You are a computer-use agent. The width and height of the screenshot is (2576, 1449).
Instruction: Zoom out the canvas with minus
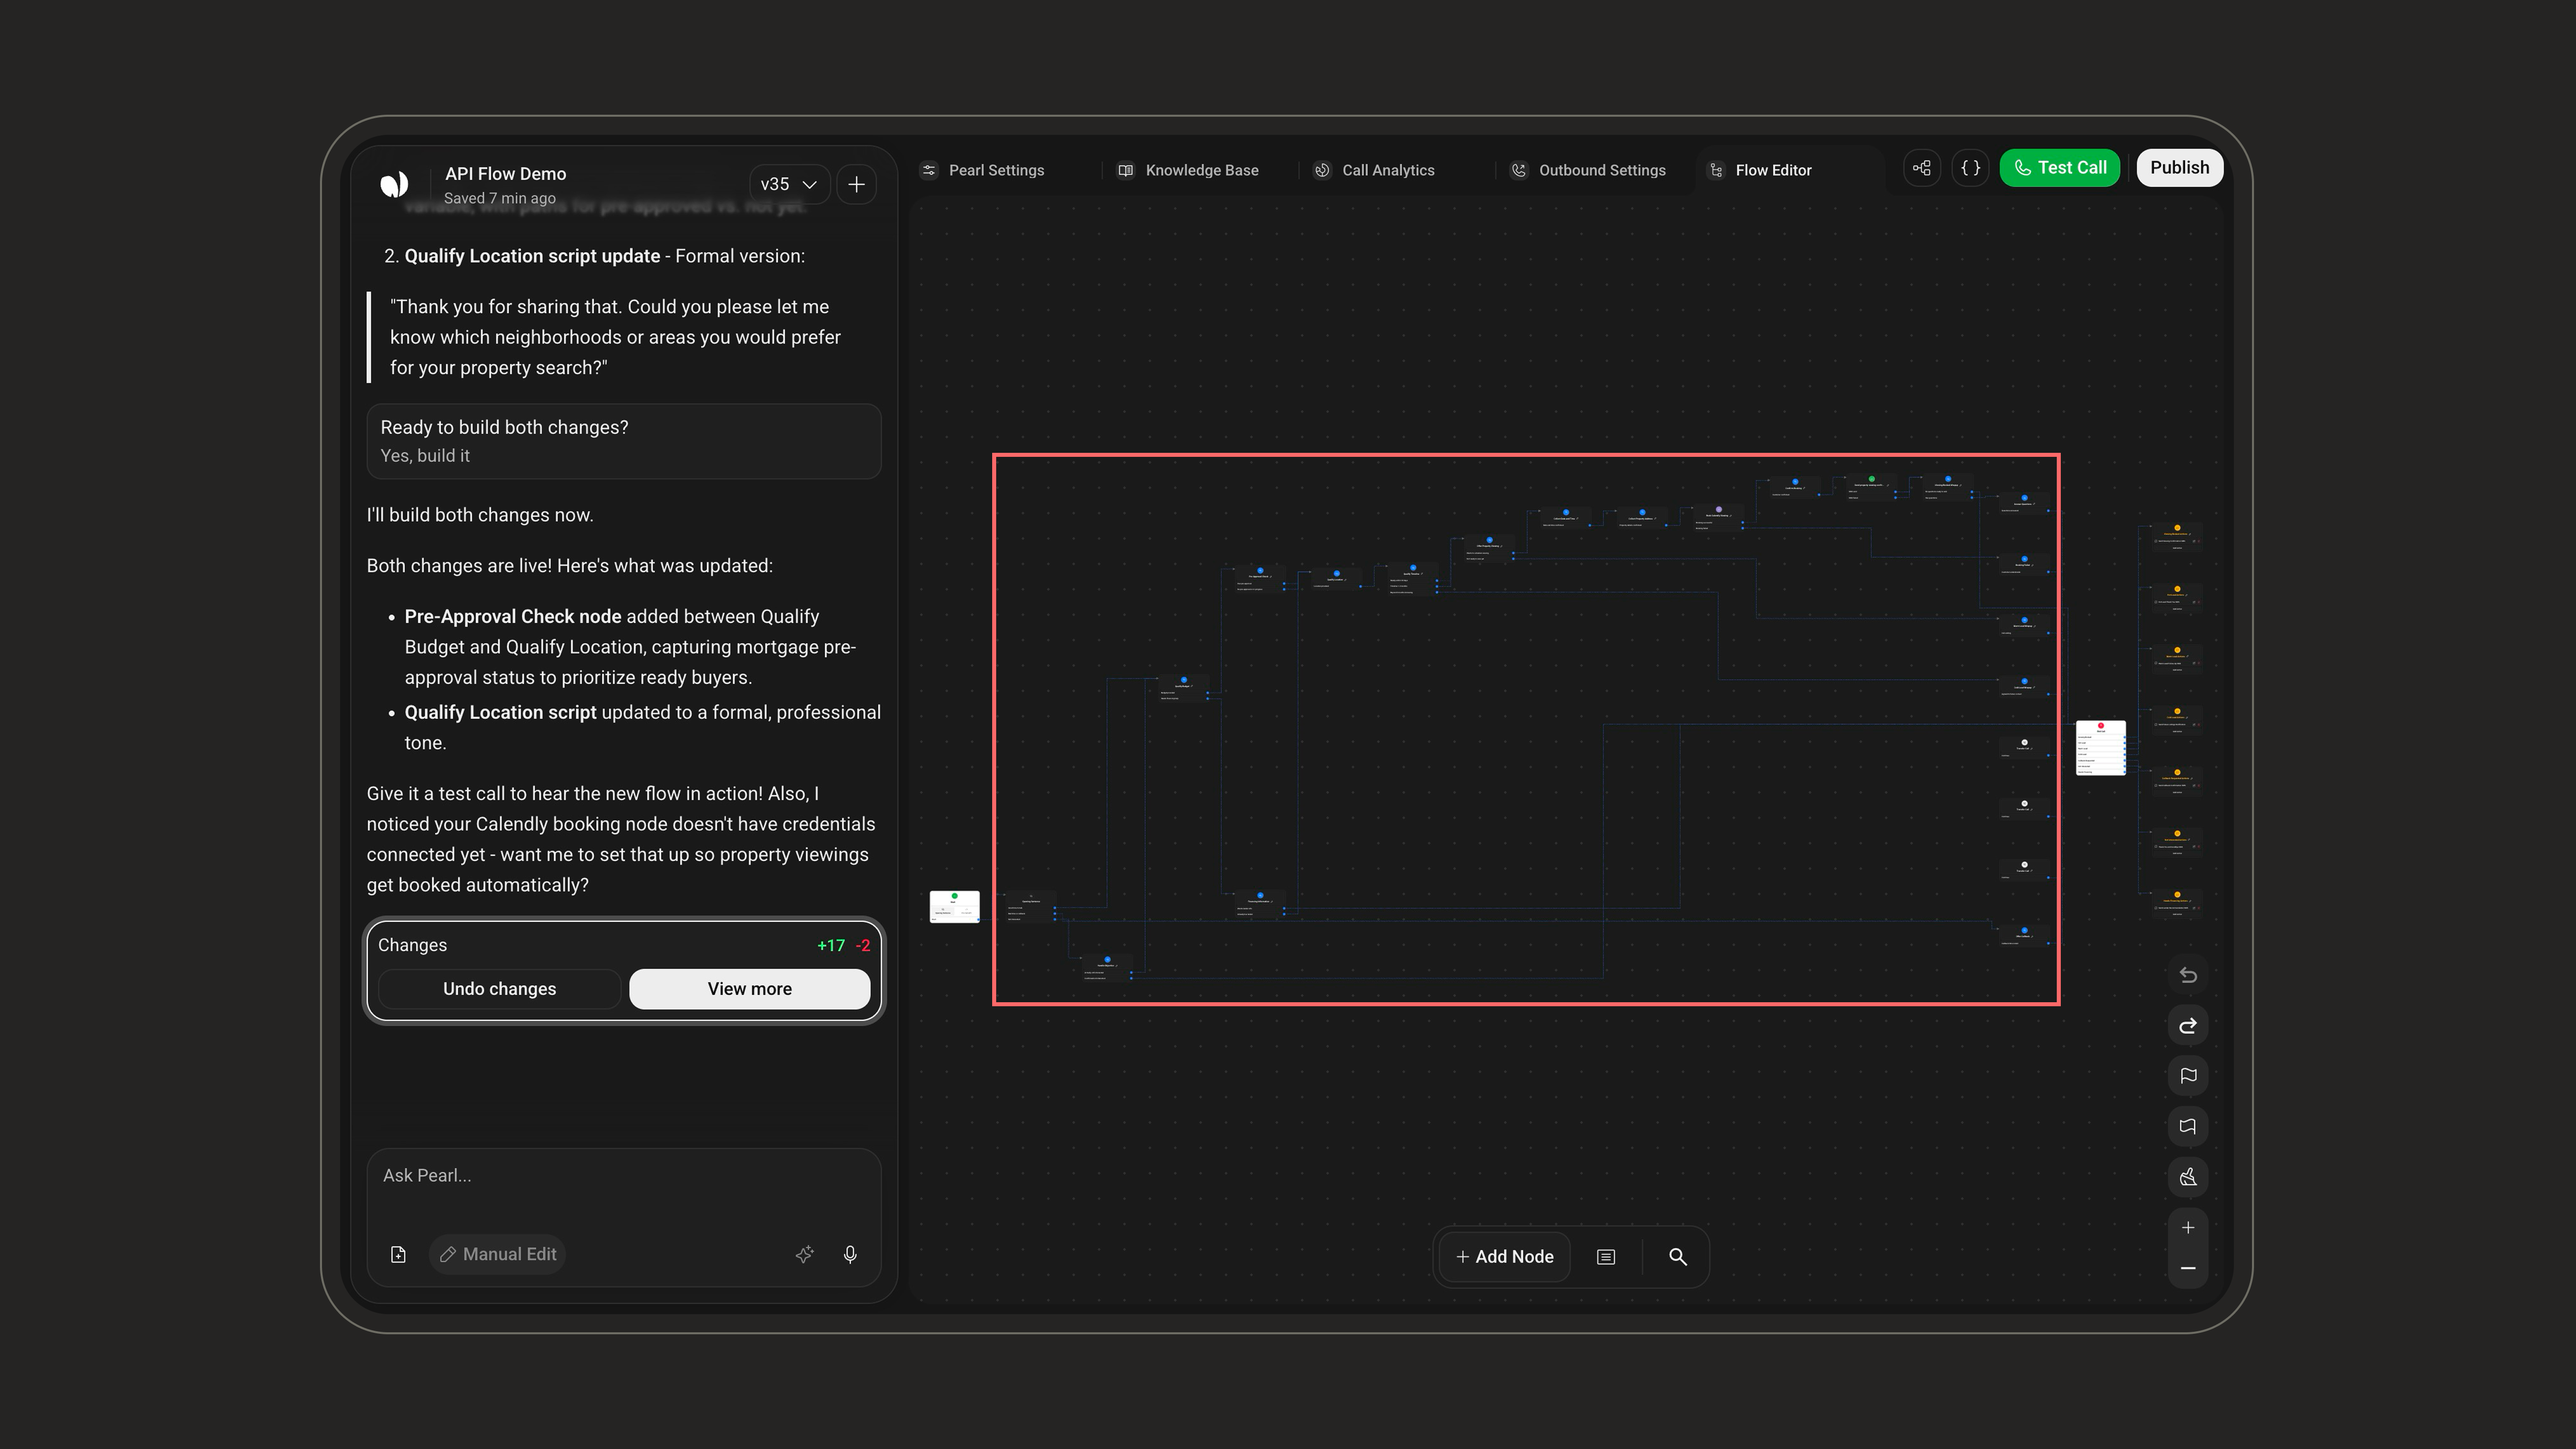click(x=2188, y=1268)
